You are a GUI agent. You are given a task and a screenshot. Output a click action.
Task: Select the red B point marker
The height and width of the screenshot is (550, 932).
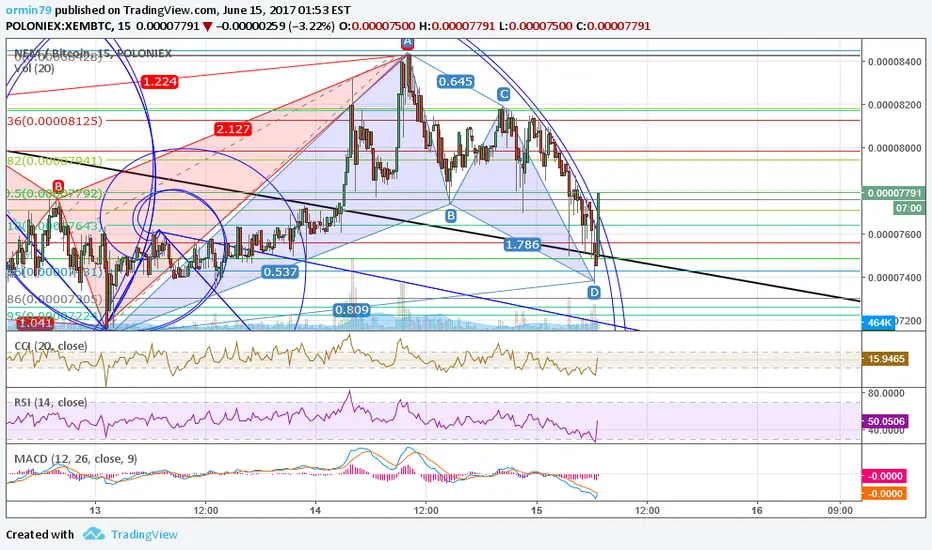tap(58, 186)
